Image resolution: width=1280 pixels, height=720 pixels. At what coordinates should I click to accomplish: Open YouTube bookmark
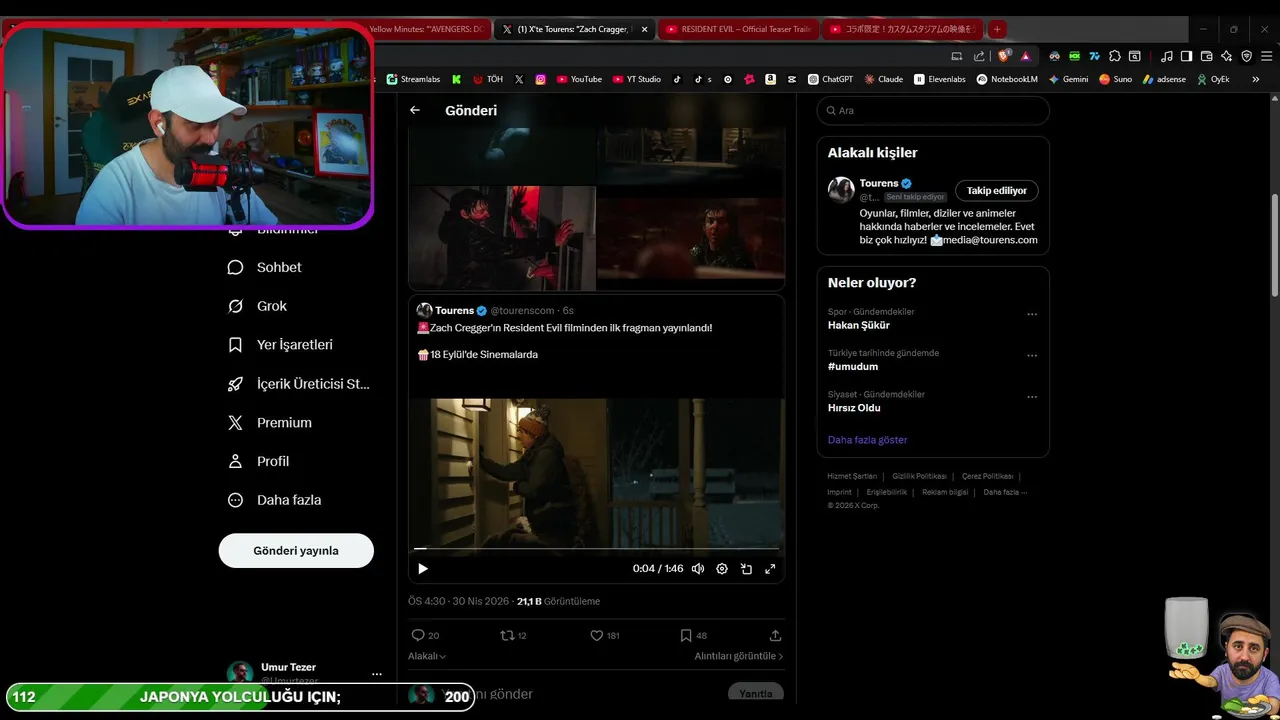coord(579,79)
